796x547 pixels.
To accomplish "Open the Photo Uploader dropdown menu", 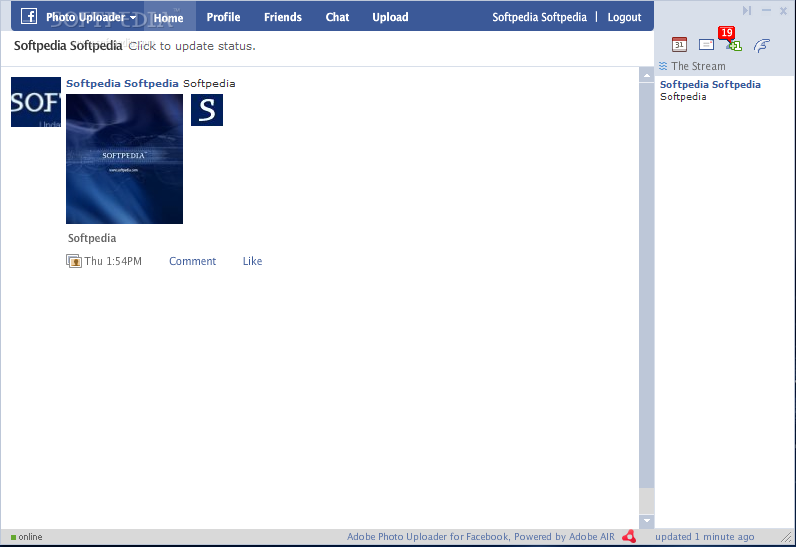I will click(91, 17).
